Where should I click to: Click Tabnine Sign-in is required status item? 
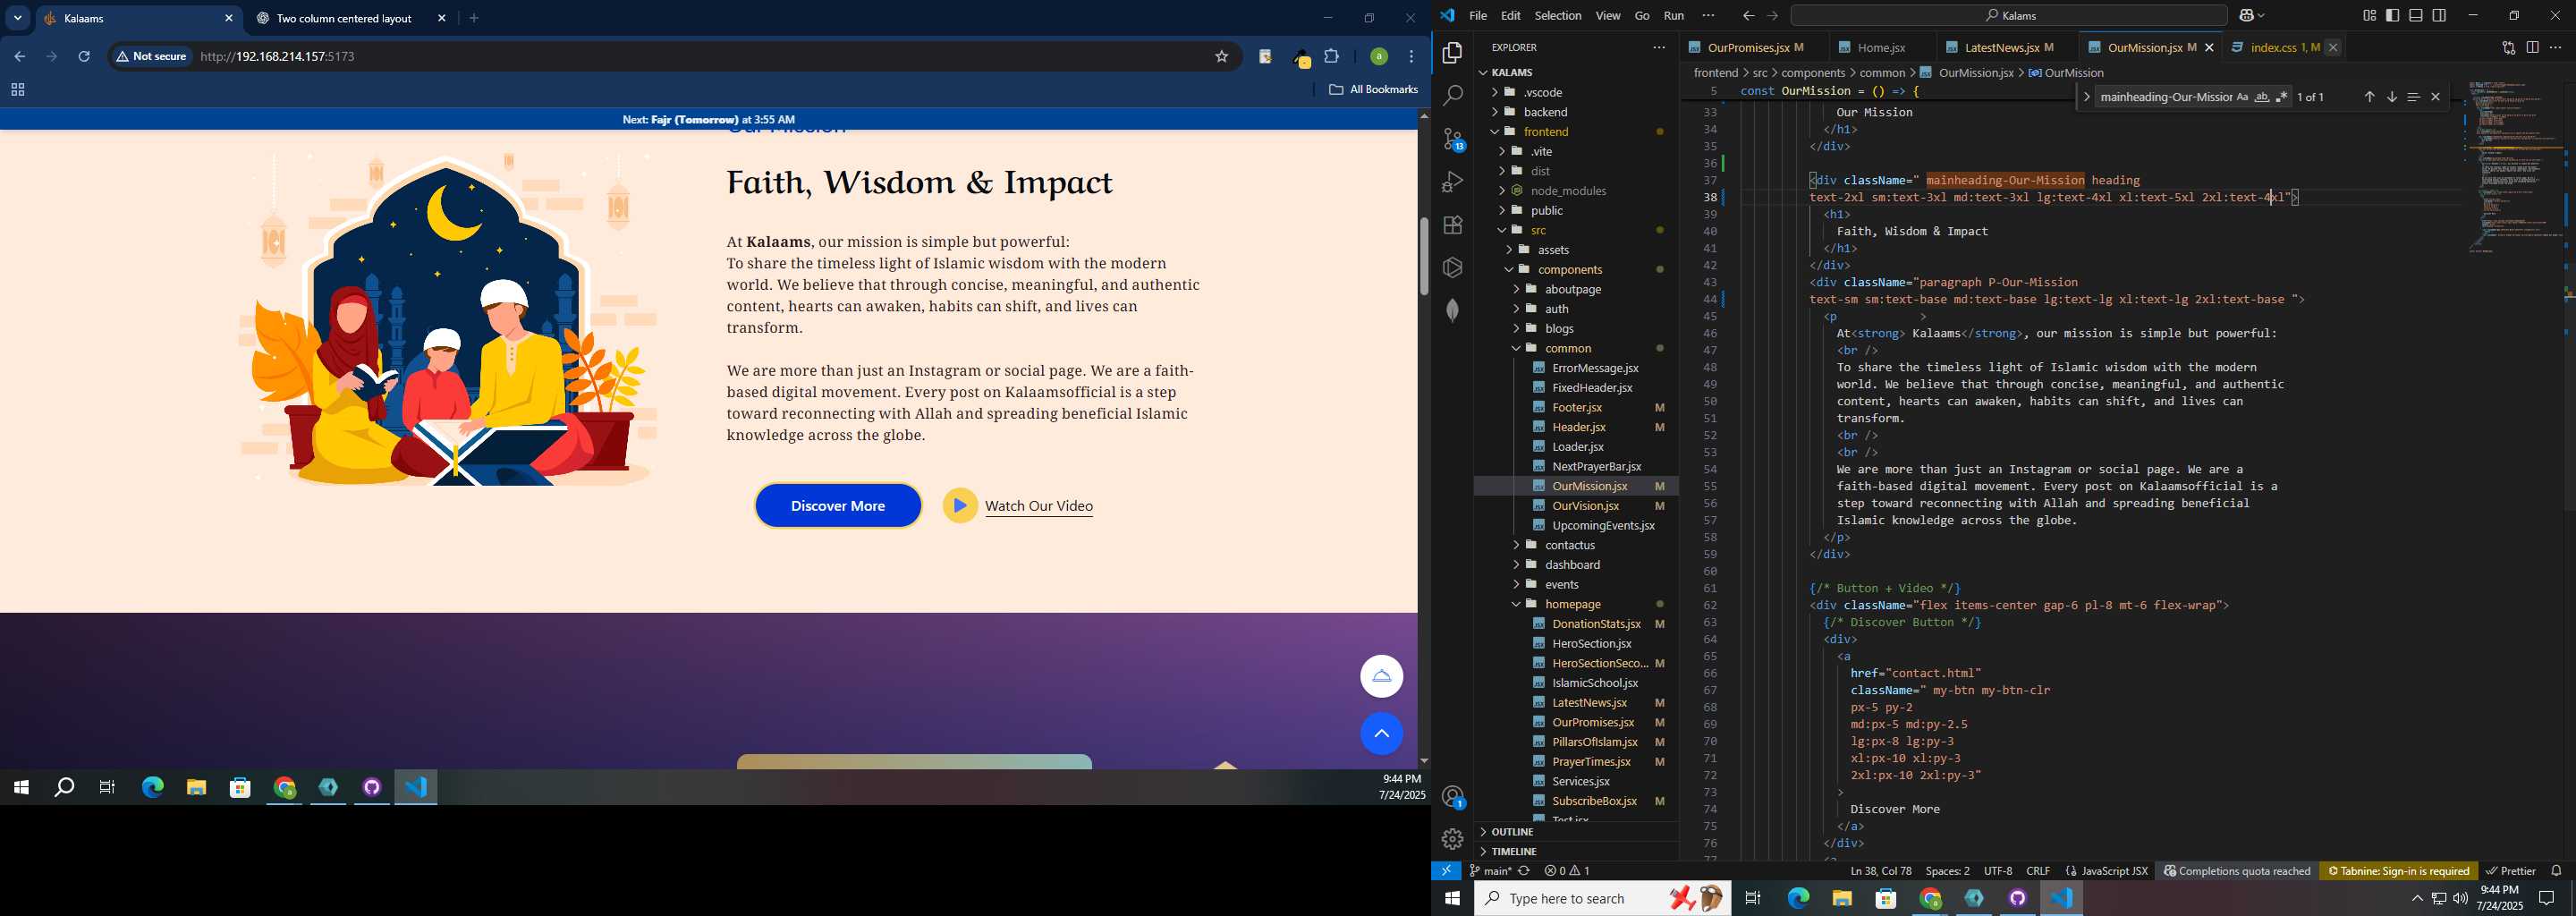[2398, 871]
